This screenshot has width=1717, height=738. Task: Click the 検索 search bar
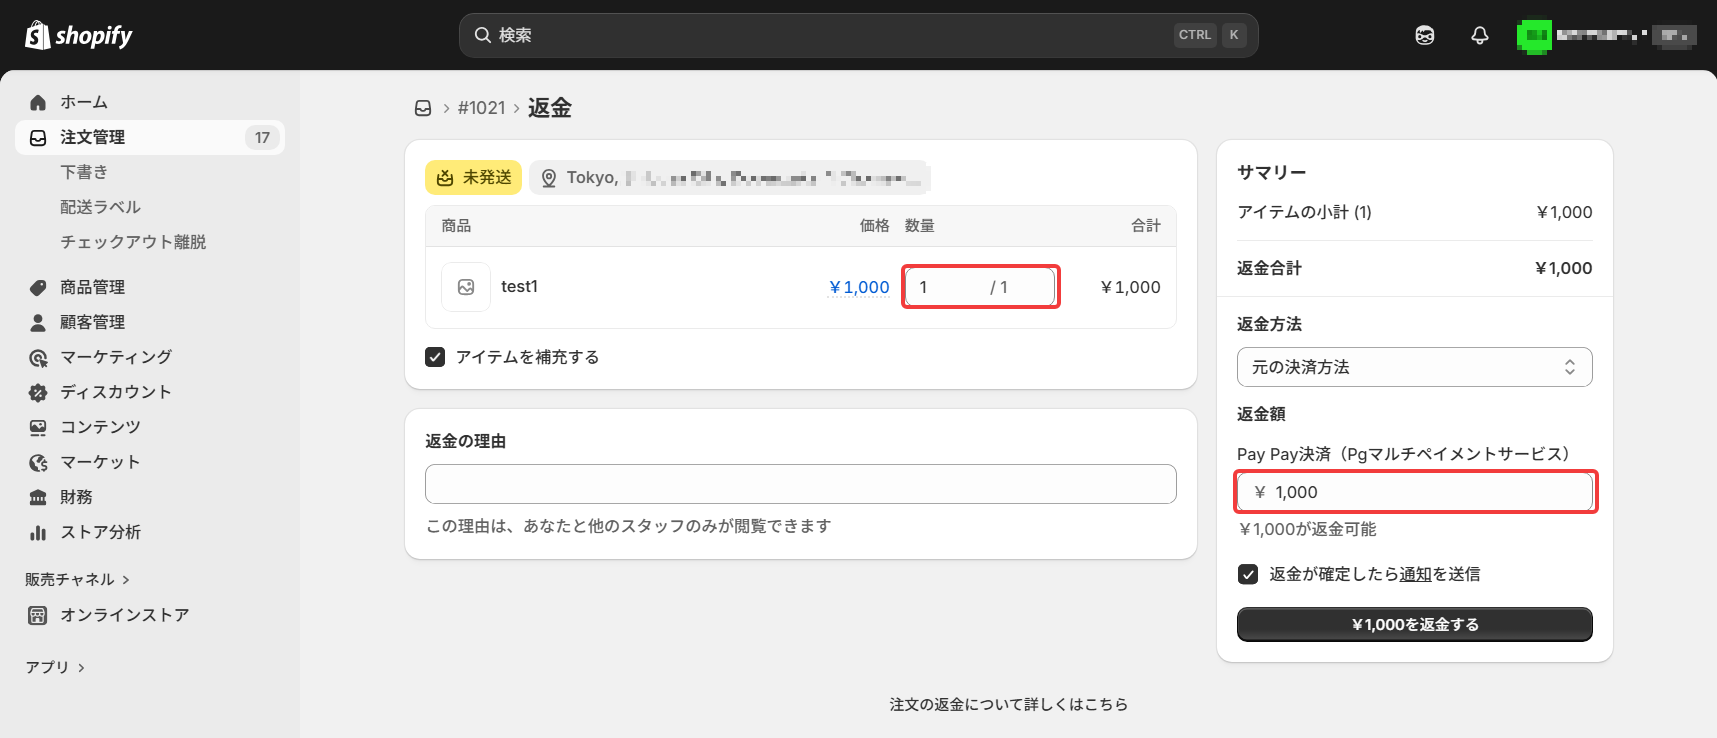(x=858, y=35)
